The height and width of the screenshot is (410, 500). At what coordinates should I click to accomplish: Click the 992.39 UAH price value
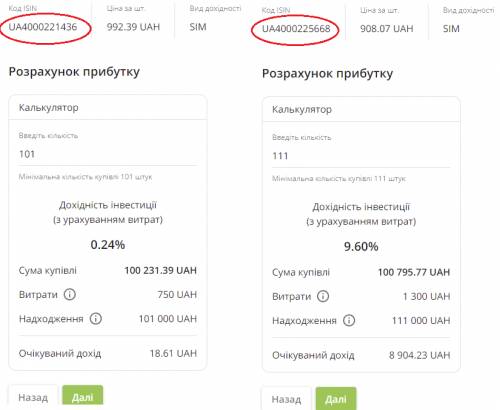133,27
